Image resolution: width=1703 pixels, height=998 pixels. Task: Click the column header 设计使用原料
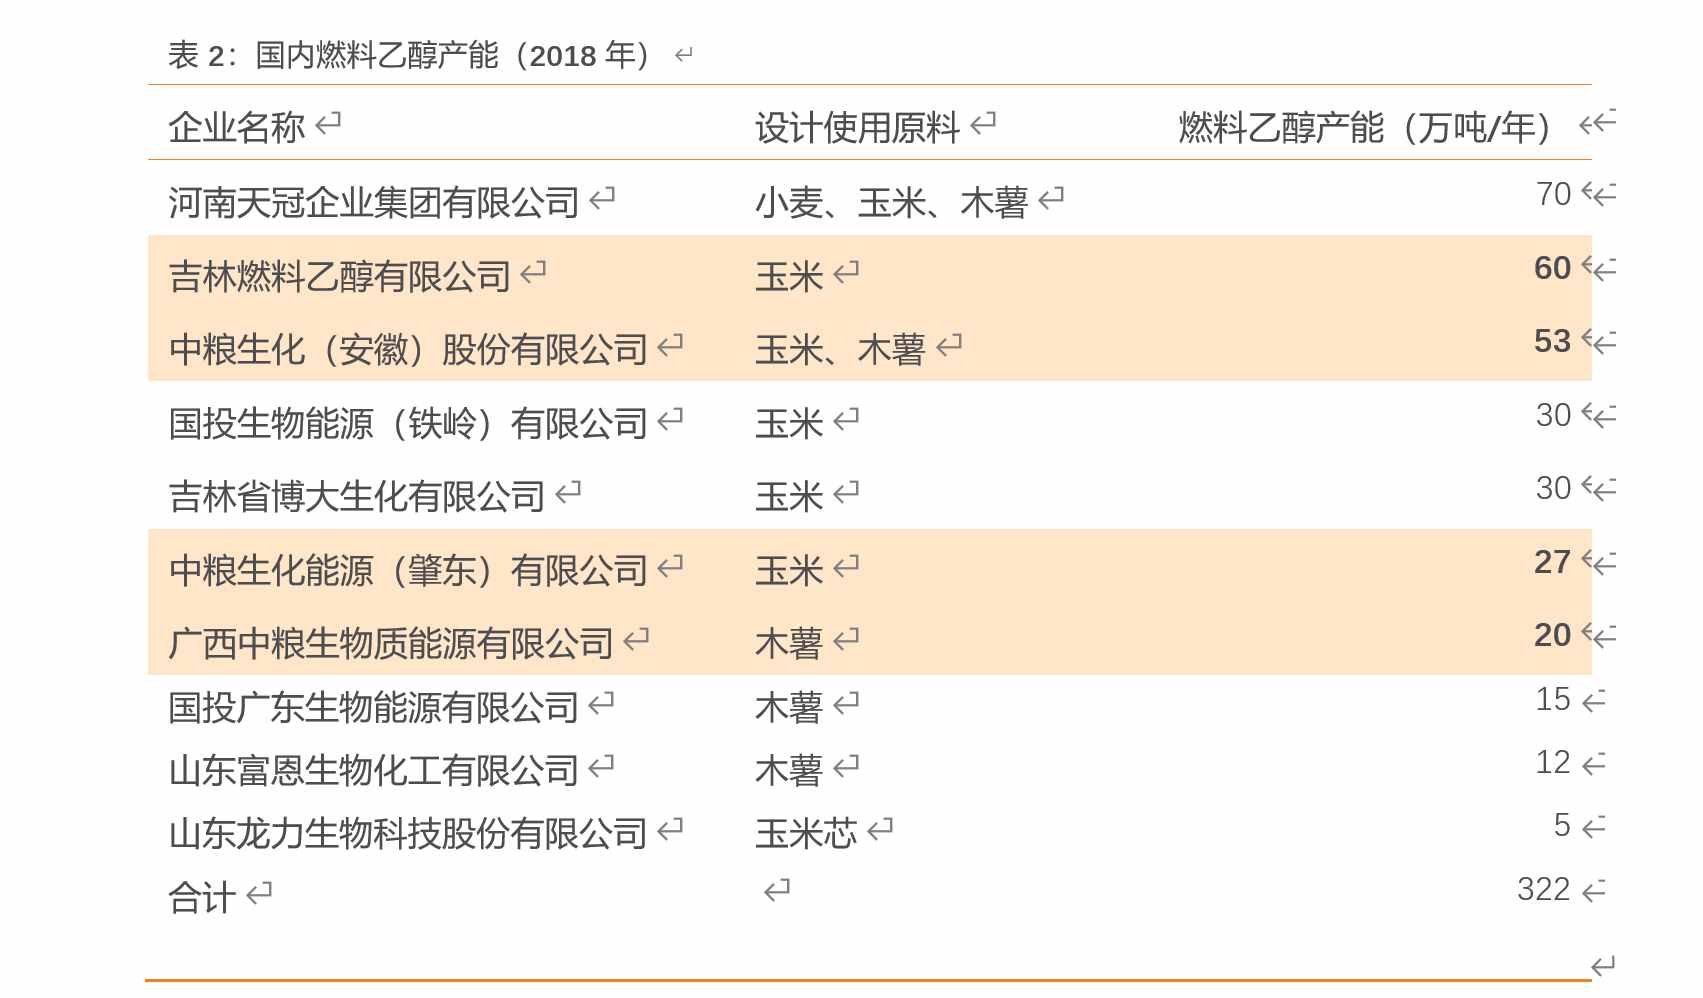pos(857,127)
